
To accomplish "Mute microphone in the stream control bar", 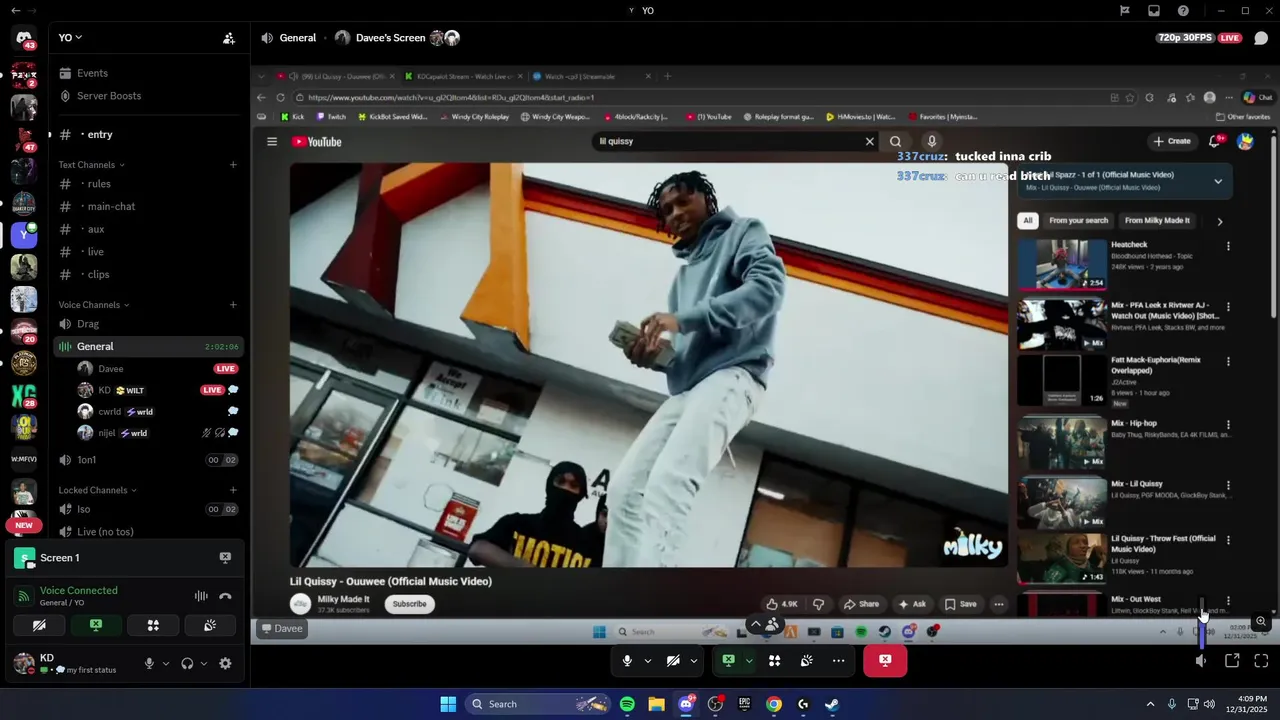I will (627, 661).
